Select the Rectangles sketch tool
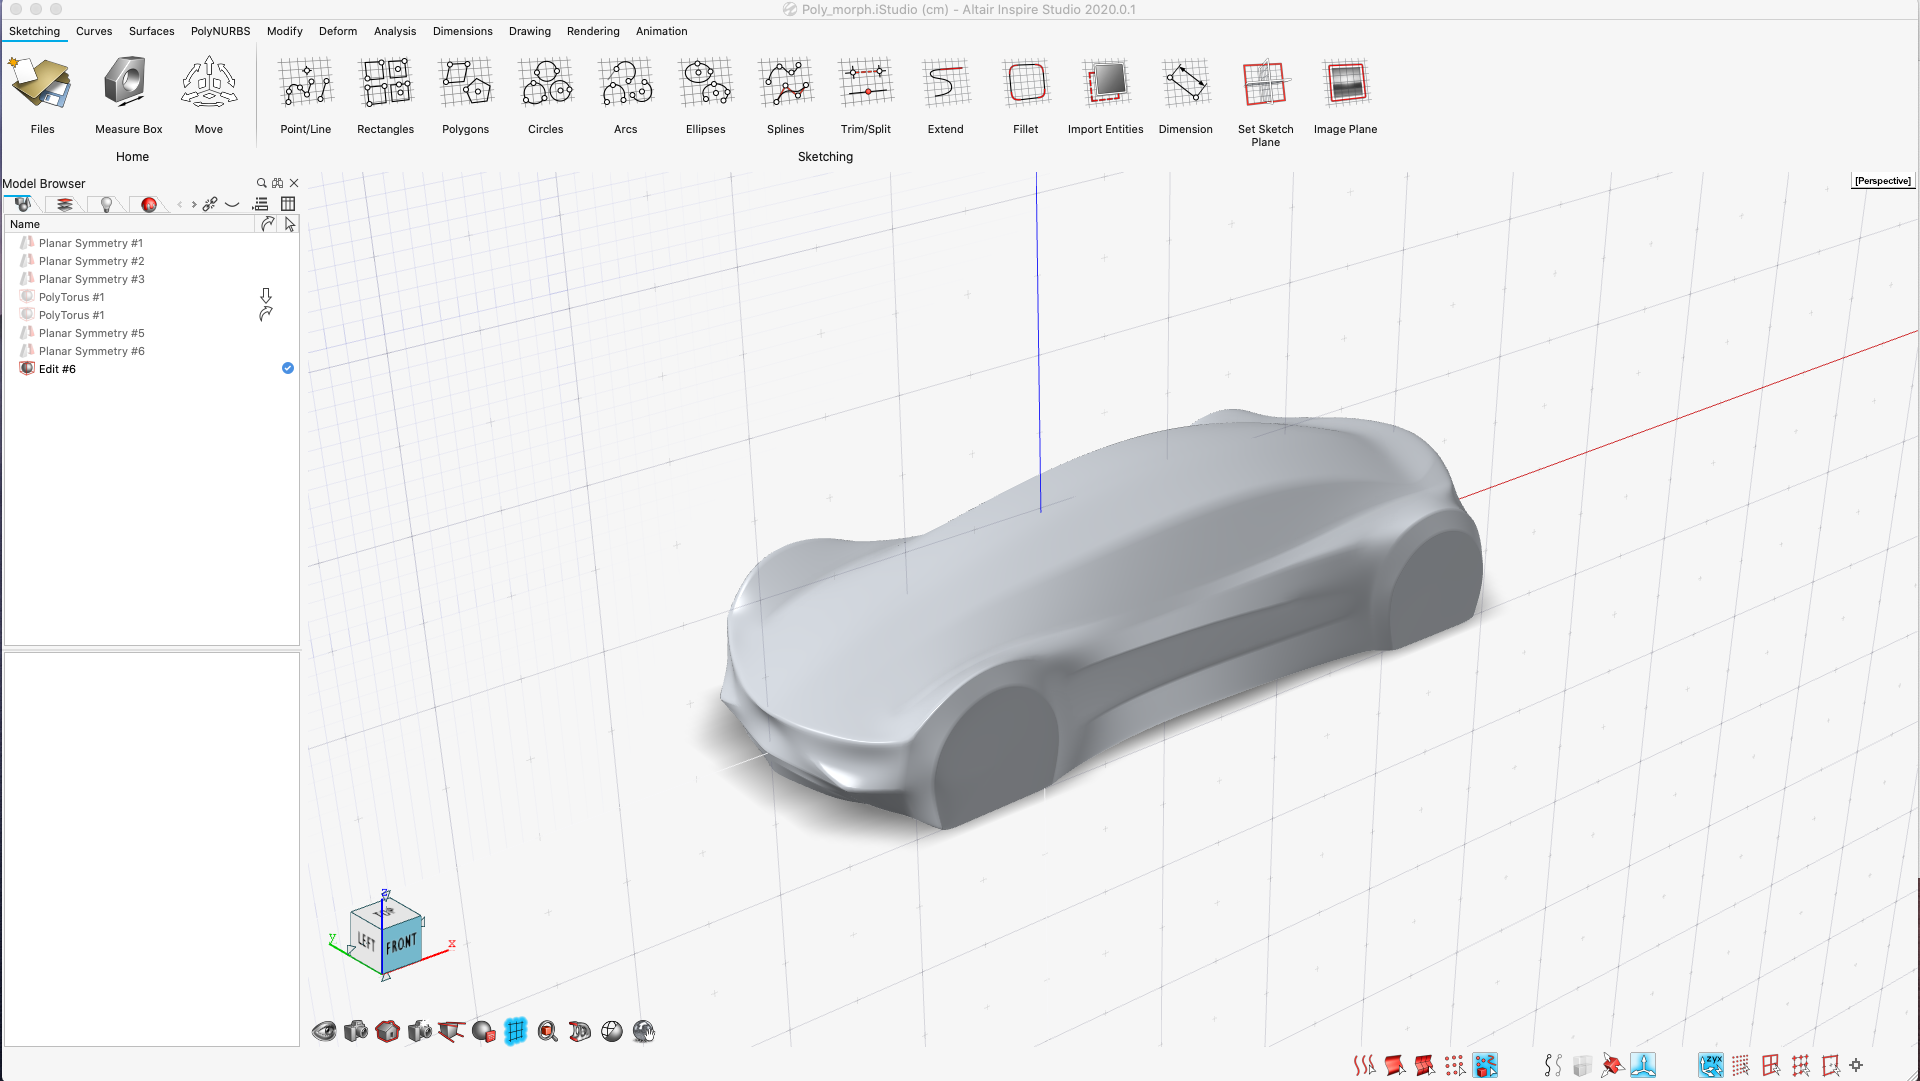 pos(386,95)
